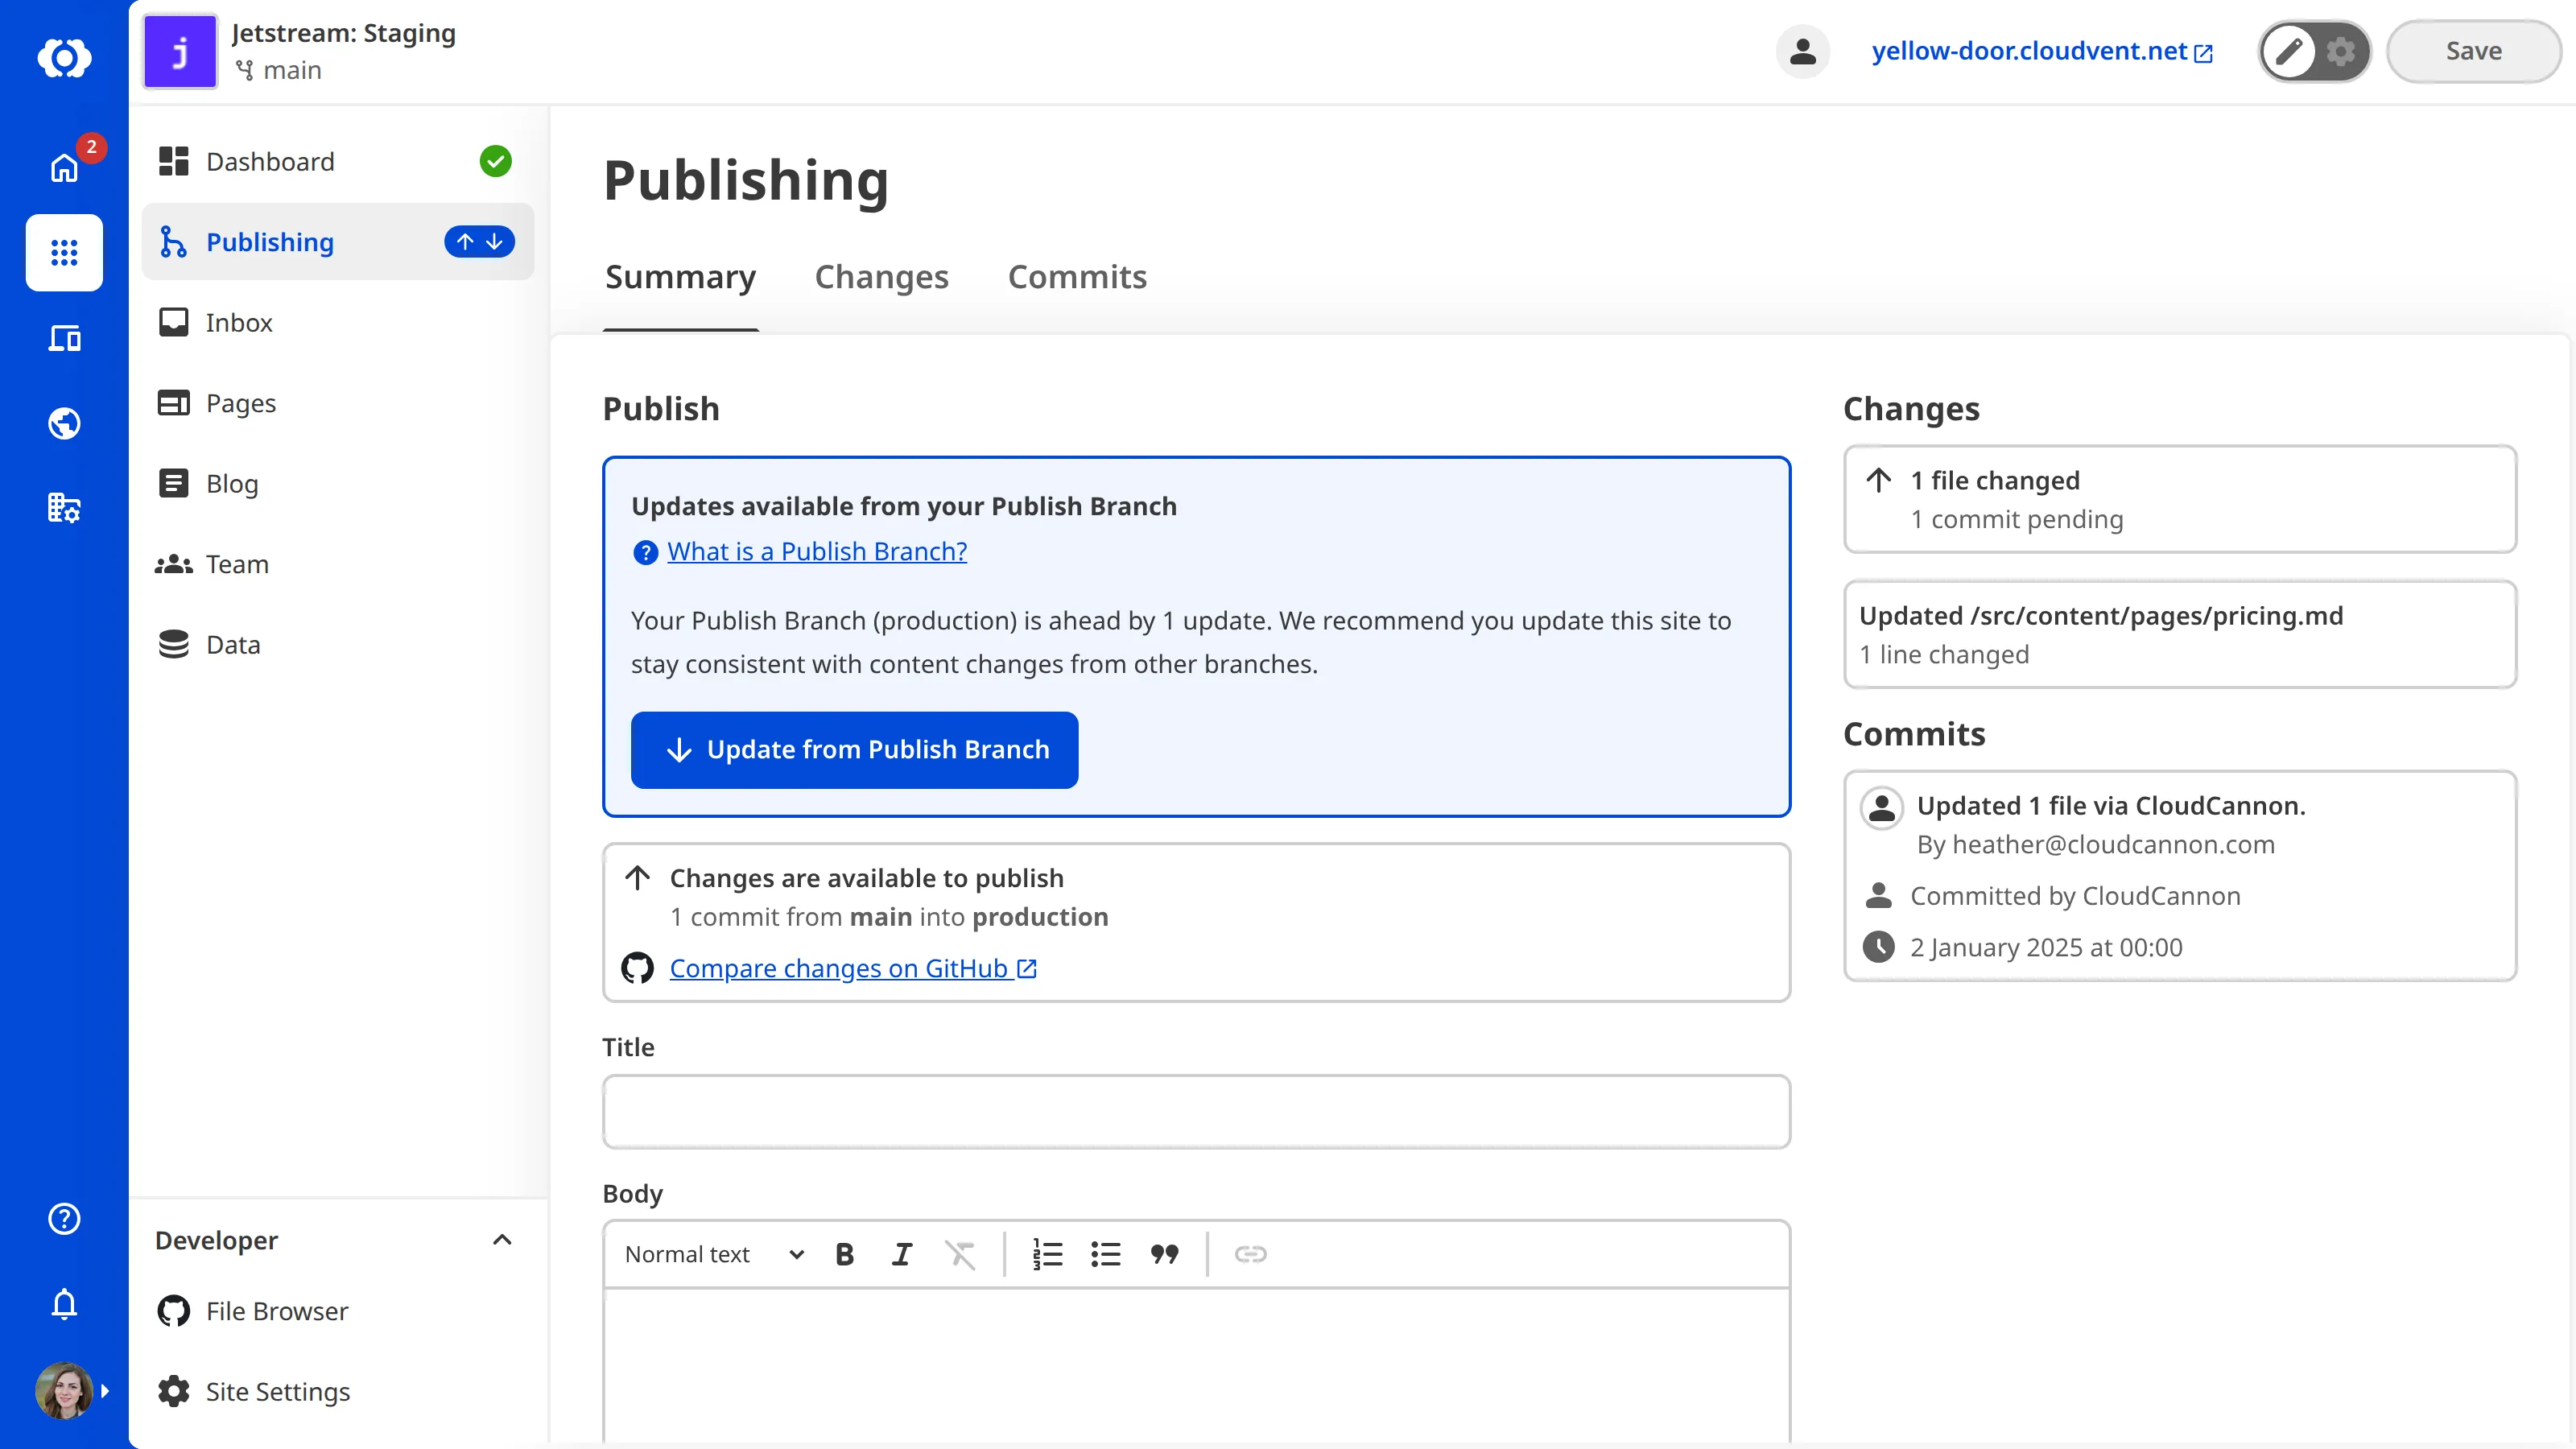Toggle italic formatting in Body editor
2576x1449 pixels.
pos(902,1254)
